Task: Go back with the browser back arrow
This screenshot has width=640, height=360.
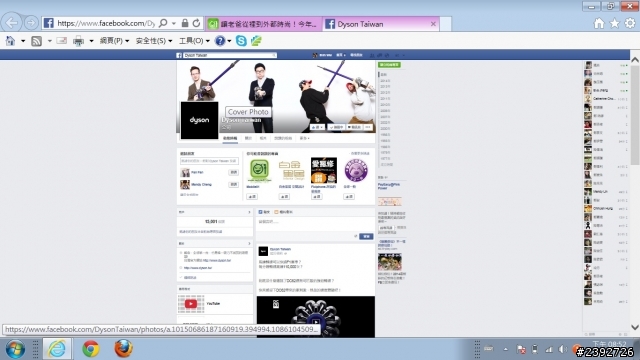Action: click(11, 23)
